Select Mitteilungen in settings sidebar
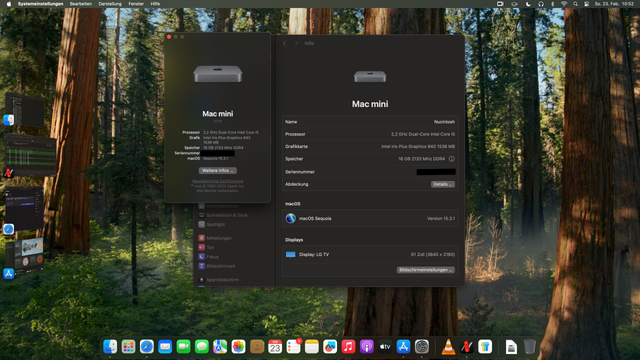 215,238
